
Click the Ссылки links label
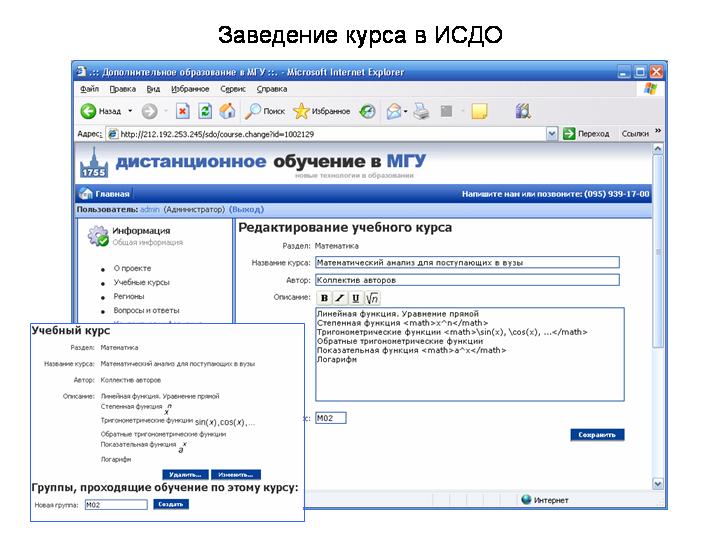pos(635,134)
